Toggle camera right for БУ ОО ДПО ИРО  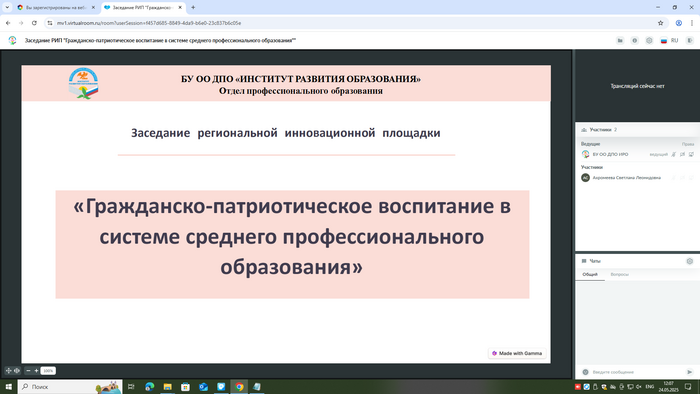click(x=682, y=154)
